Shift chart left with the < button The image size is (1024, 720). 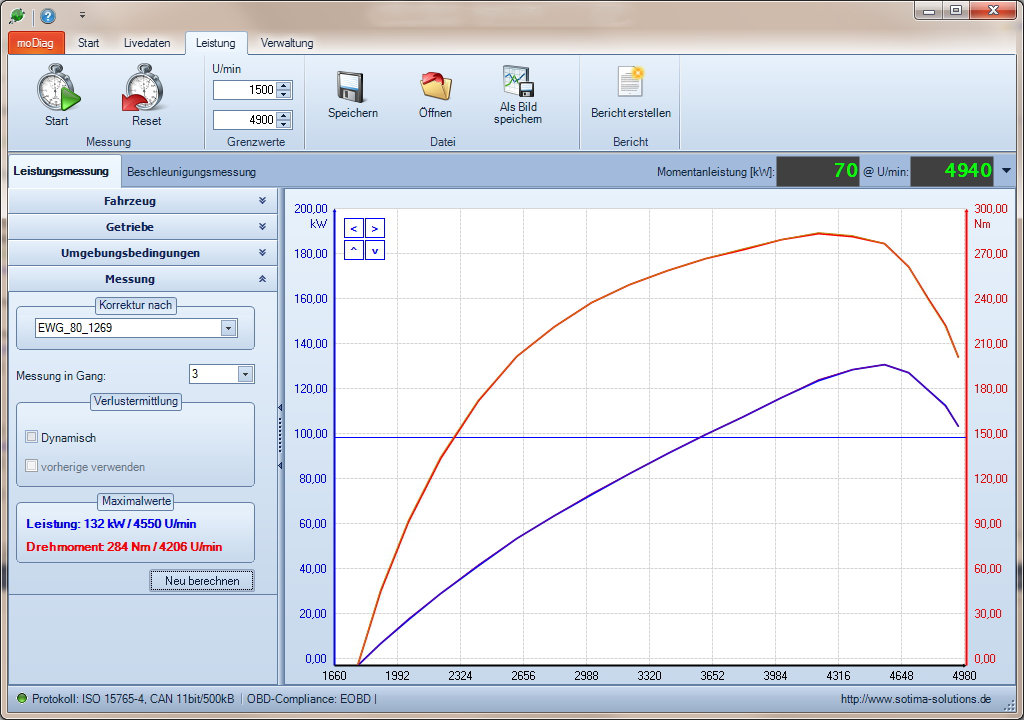tap(353, 228)
